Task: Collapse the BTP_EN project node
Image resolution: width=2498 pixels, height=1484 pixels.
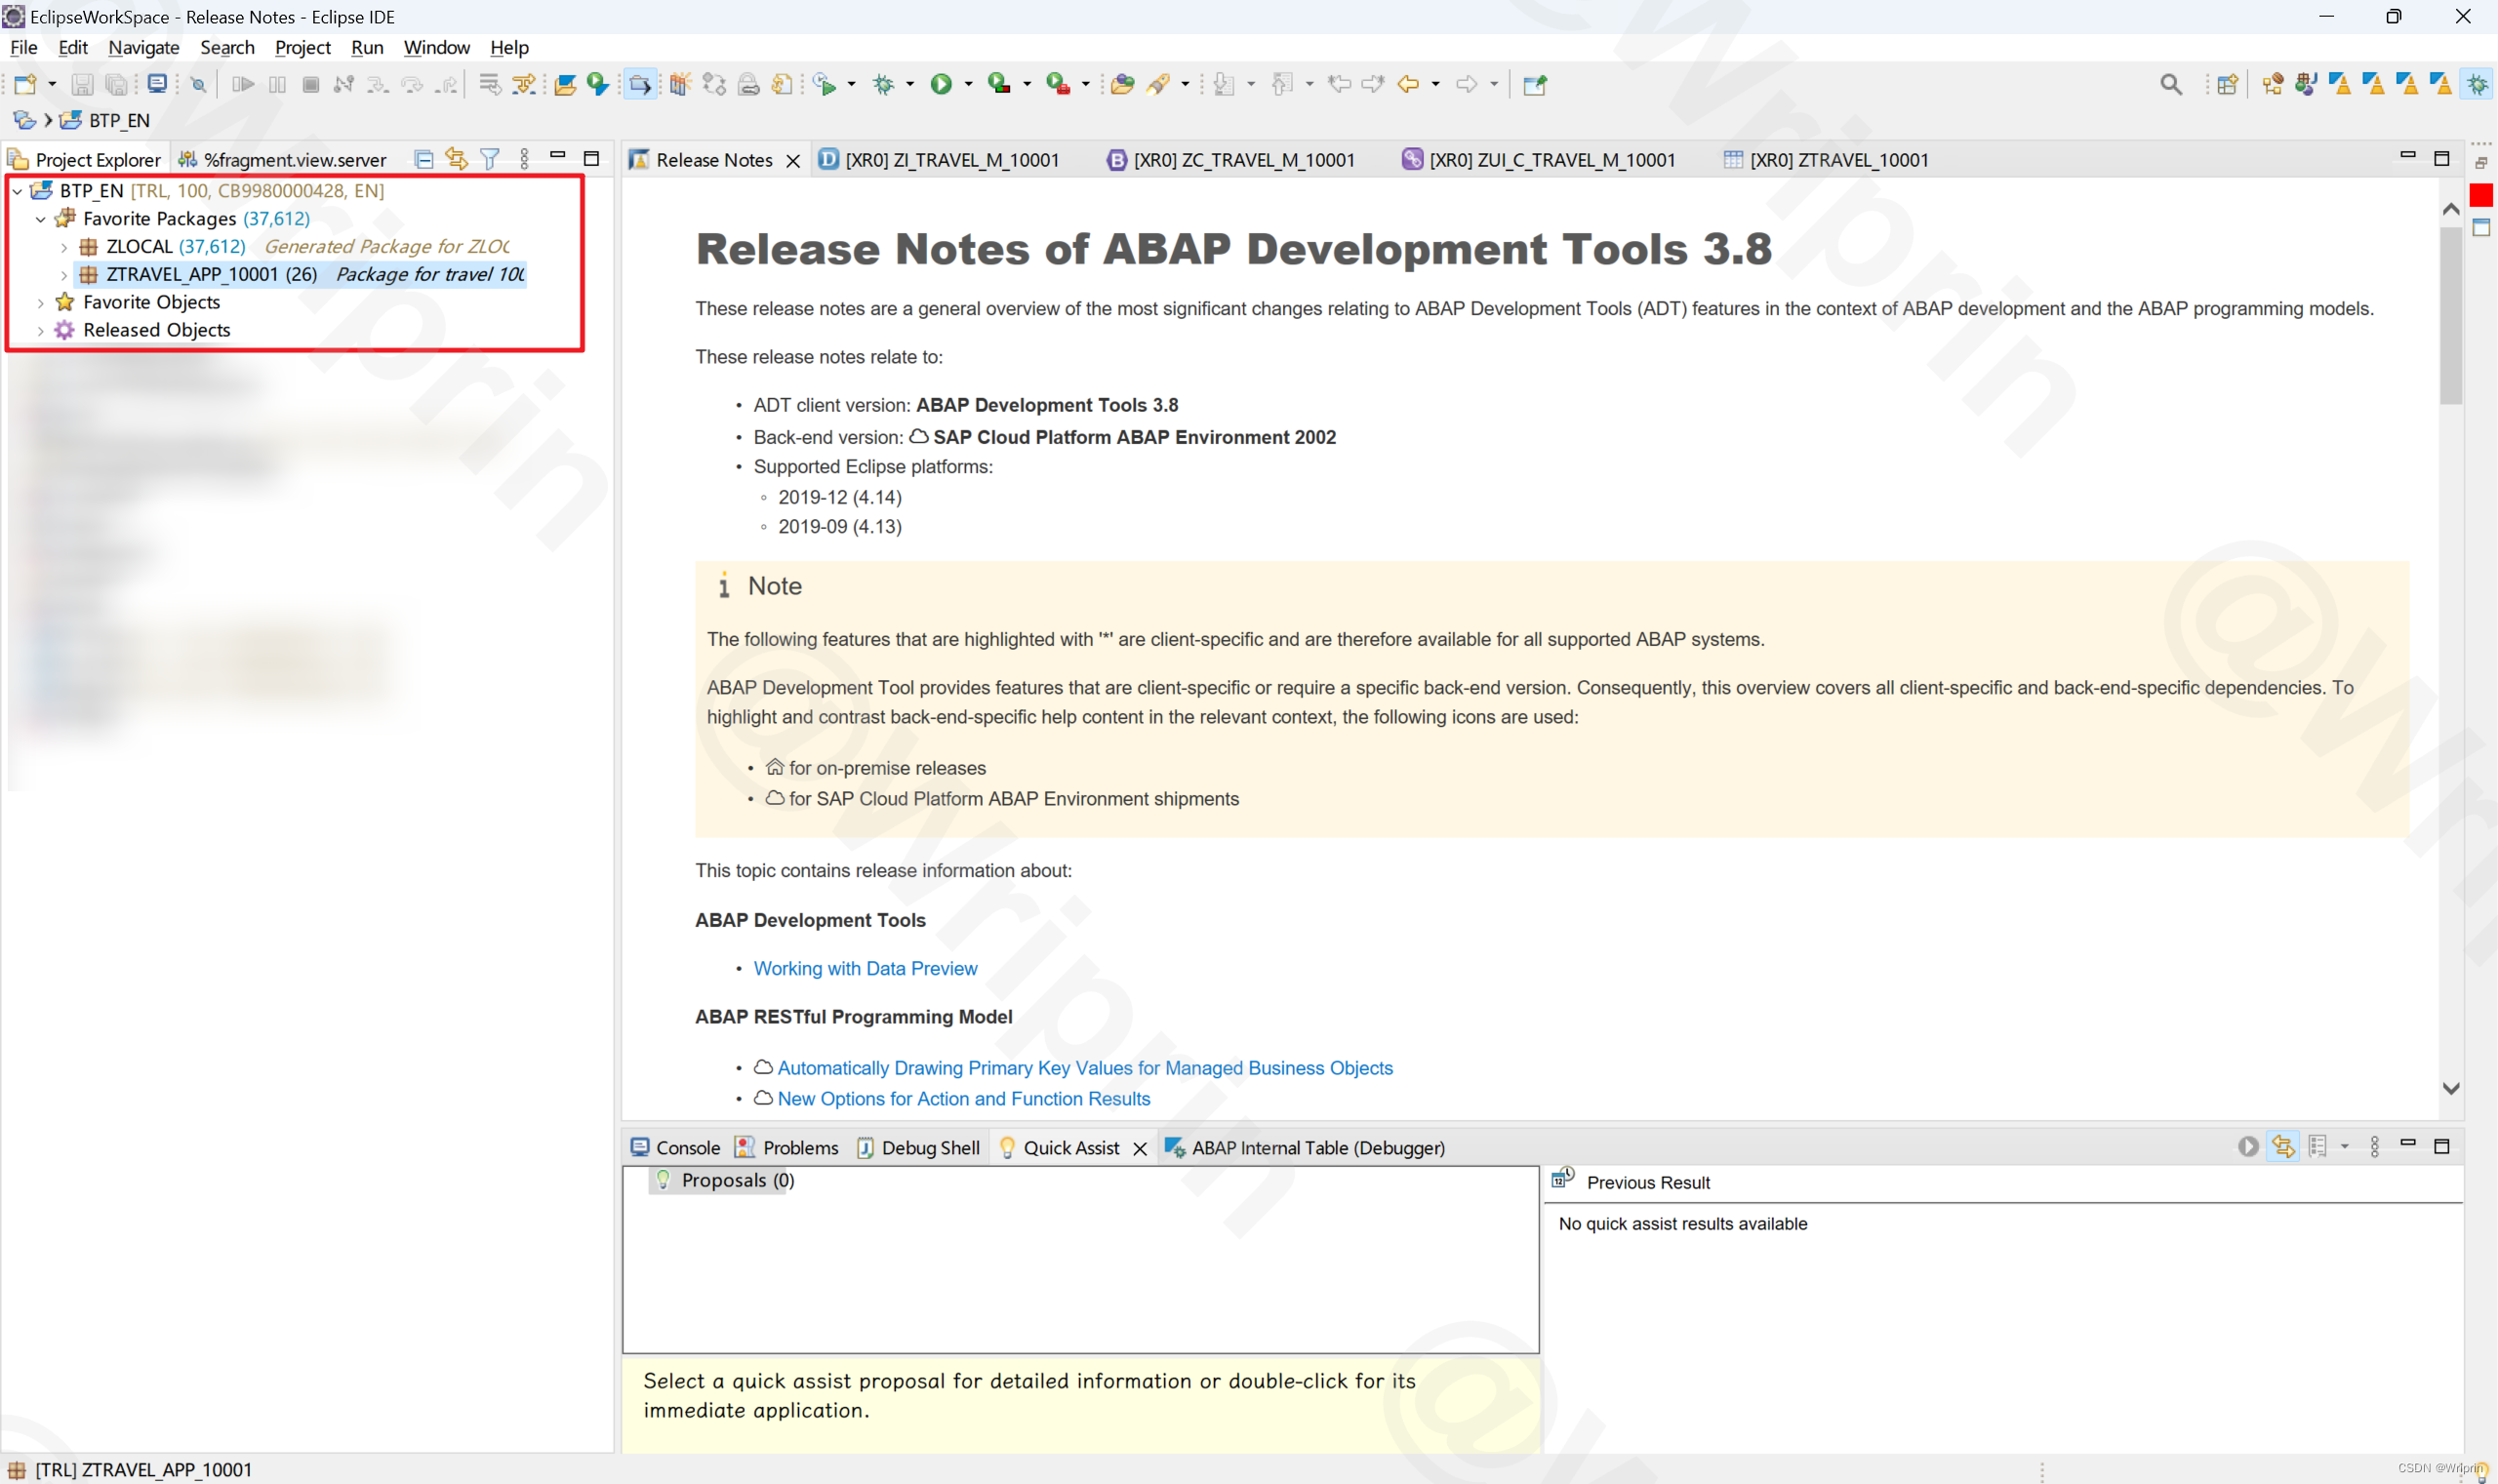Action: point(17,190)
